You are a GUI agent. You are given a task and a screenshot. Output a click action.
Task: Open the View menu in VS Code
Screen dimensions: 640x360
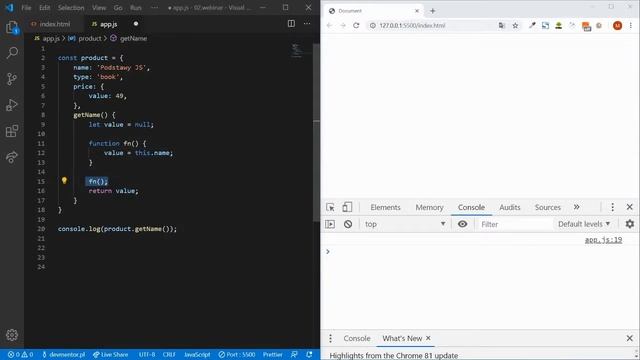coord(99,8)
